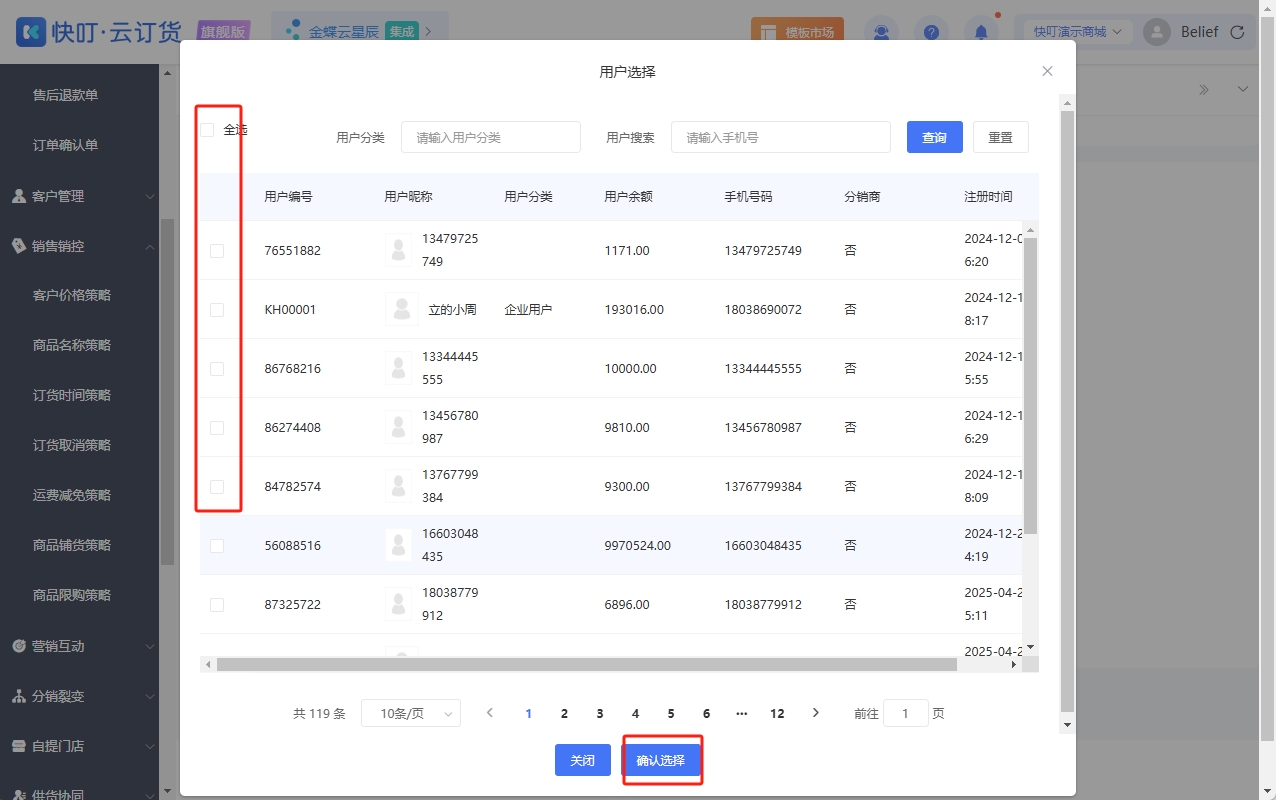Click the avatar of user 13344445555
1276x800 pixels.
[399, 368]
